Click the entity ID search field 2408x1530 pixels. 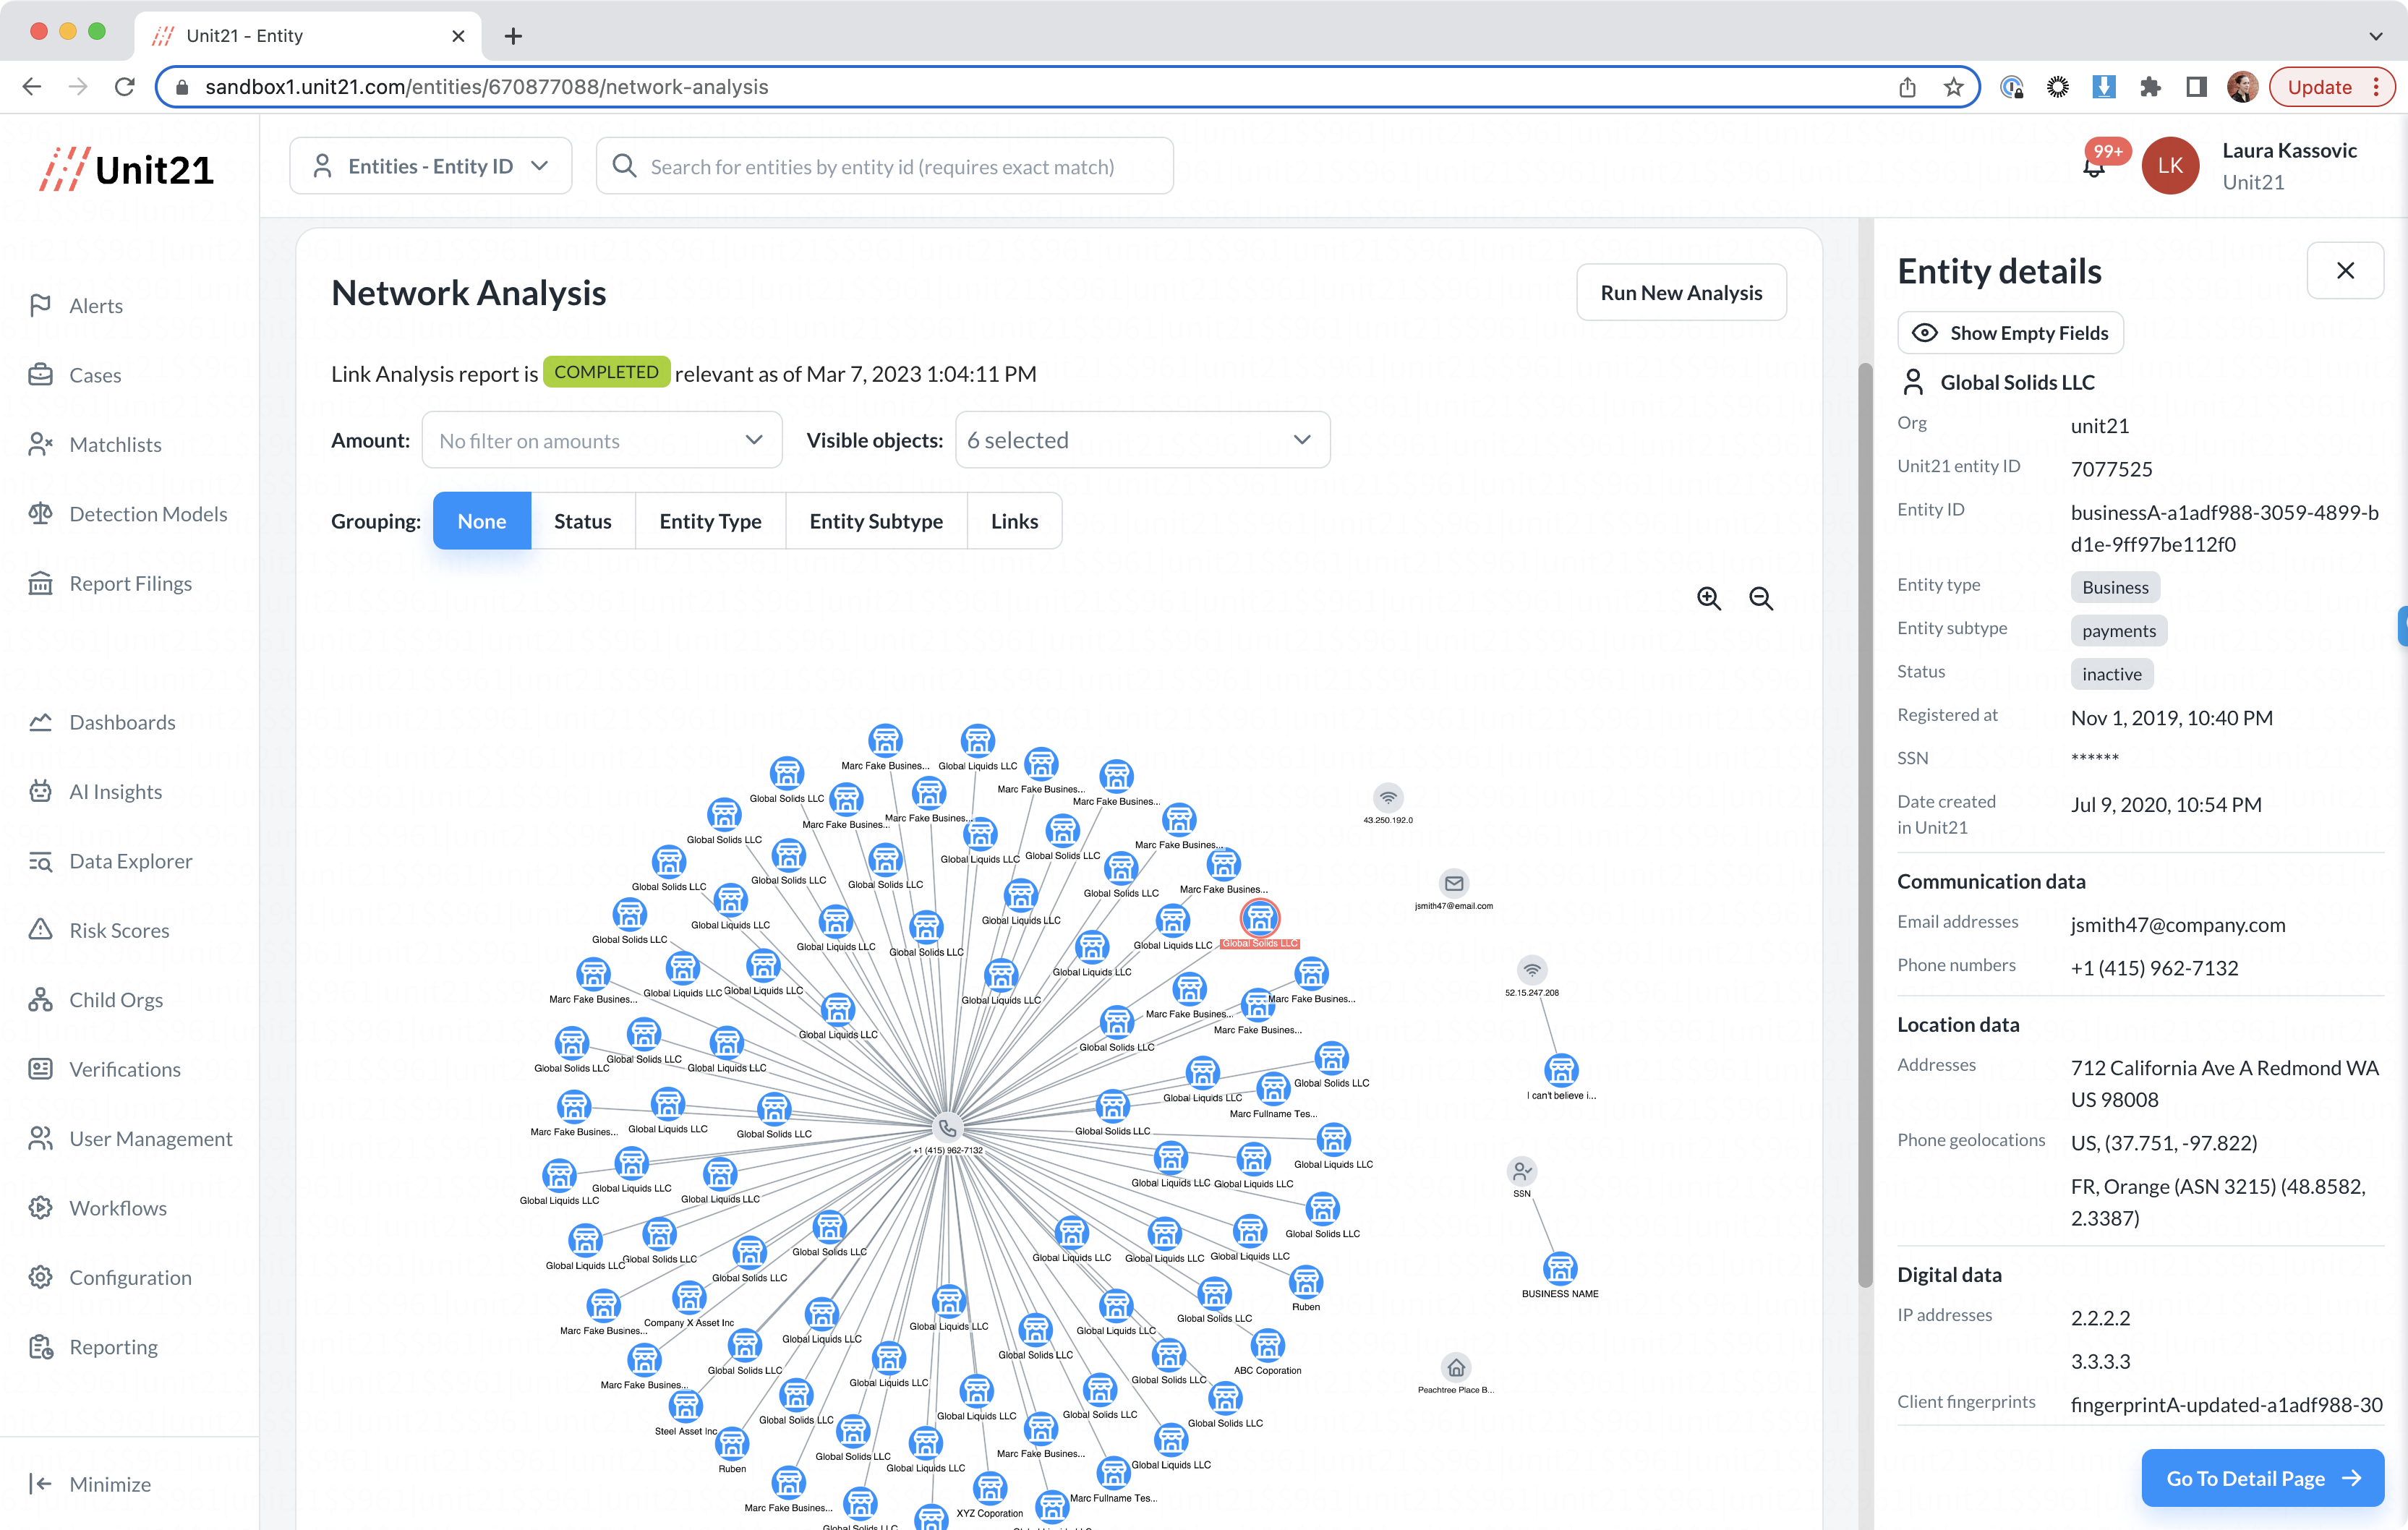tap(884, 167)
